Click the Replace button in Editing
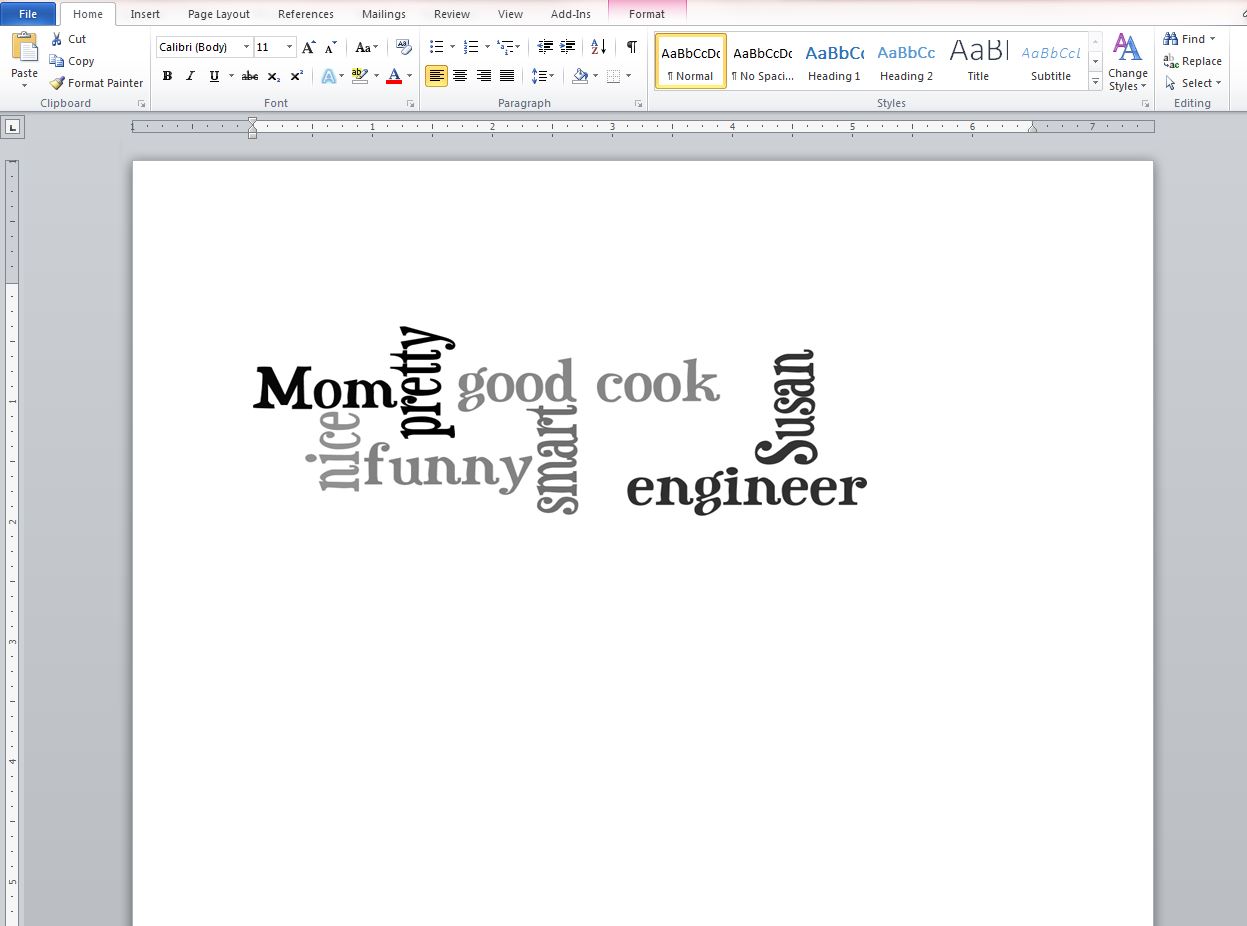 tap(1192, 61)
